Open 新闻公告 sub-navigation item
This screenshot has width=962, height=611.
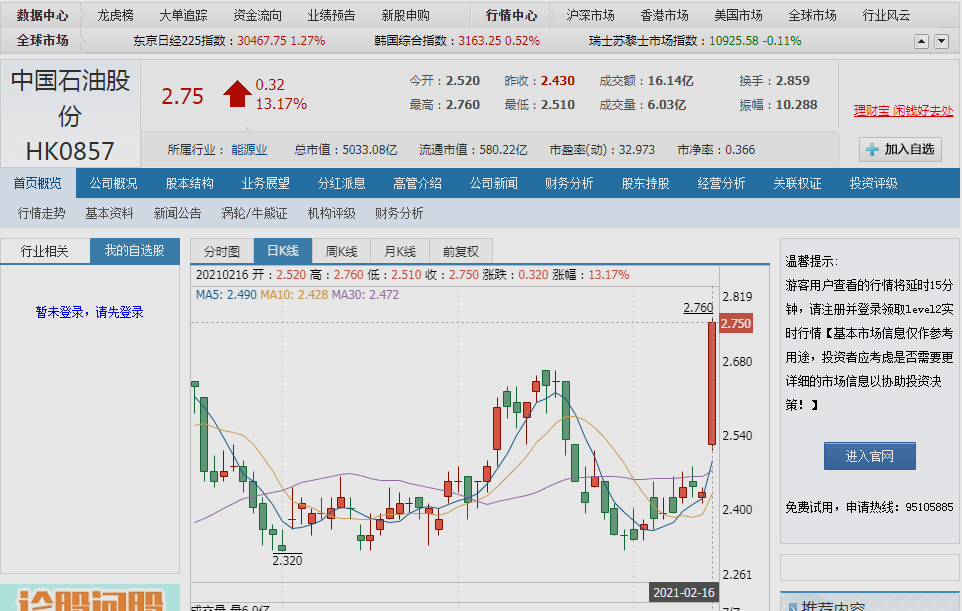pyautogui.click(x=177, y=213)
